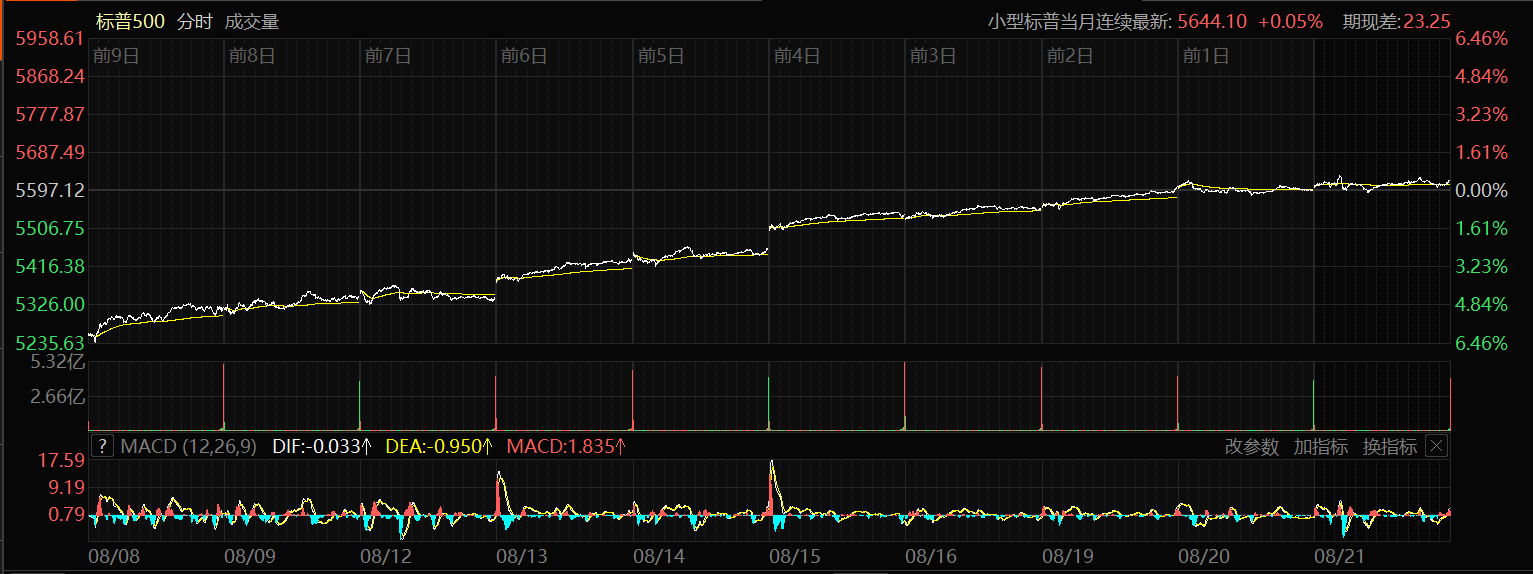Switch to the 分时 view tab
Image resolution: width=1533 pixels, height=574 pixels.
pos(195,21)
